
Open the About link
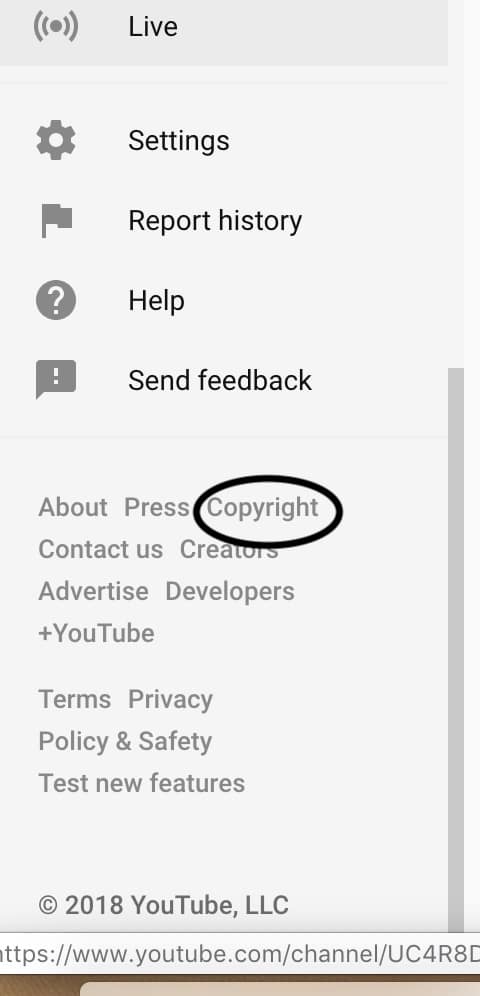point(73,507)
